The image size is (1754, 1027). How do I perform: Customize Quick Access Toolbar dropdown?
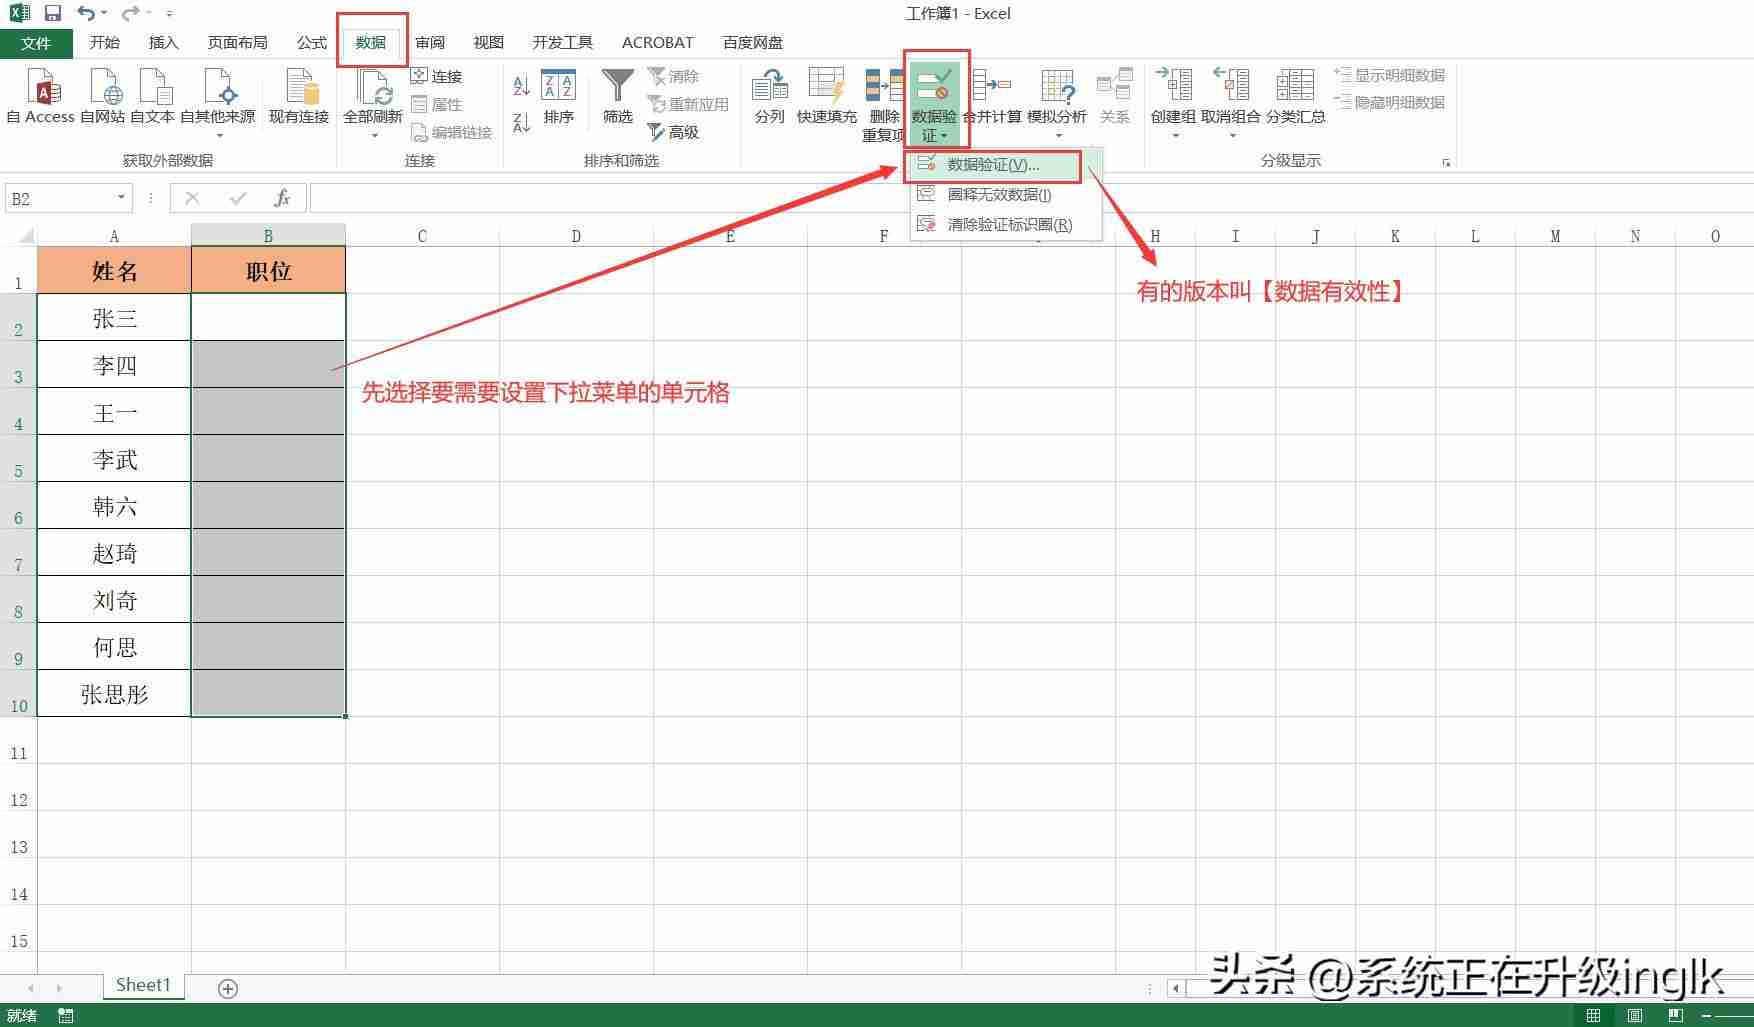click(169, 14)
